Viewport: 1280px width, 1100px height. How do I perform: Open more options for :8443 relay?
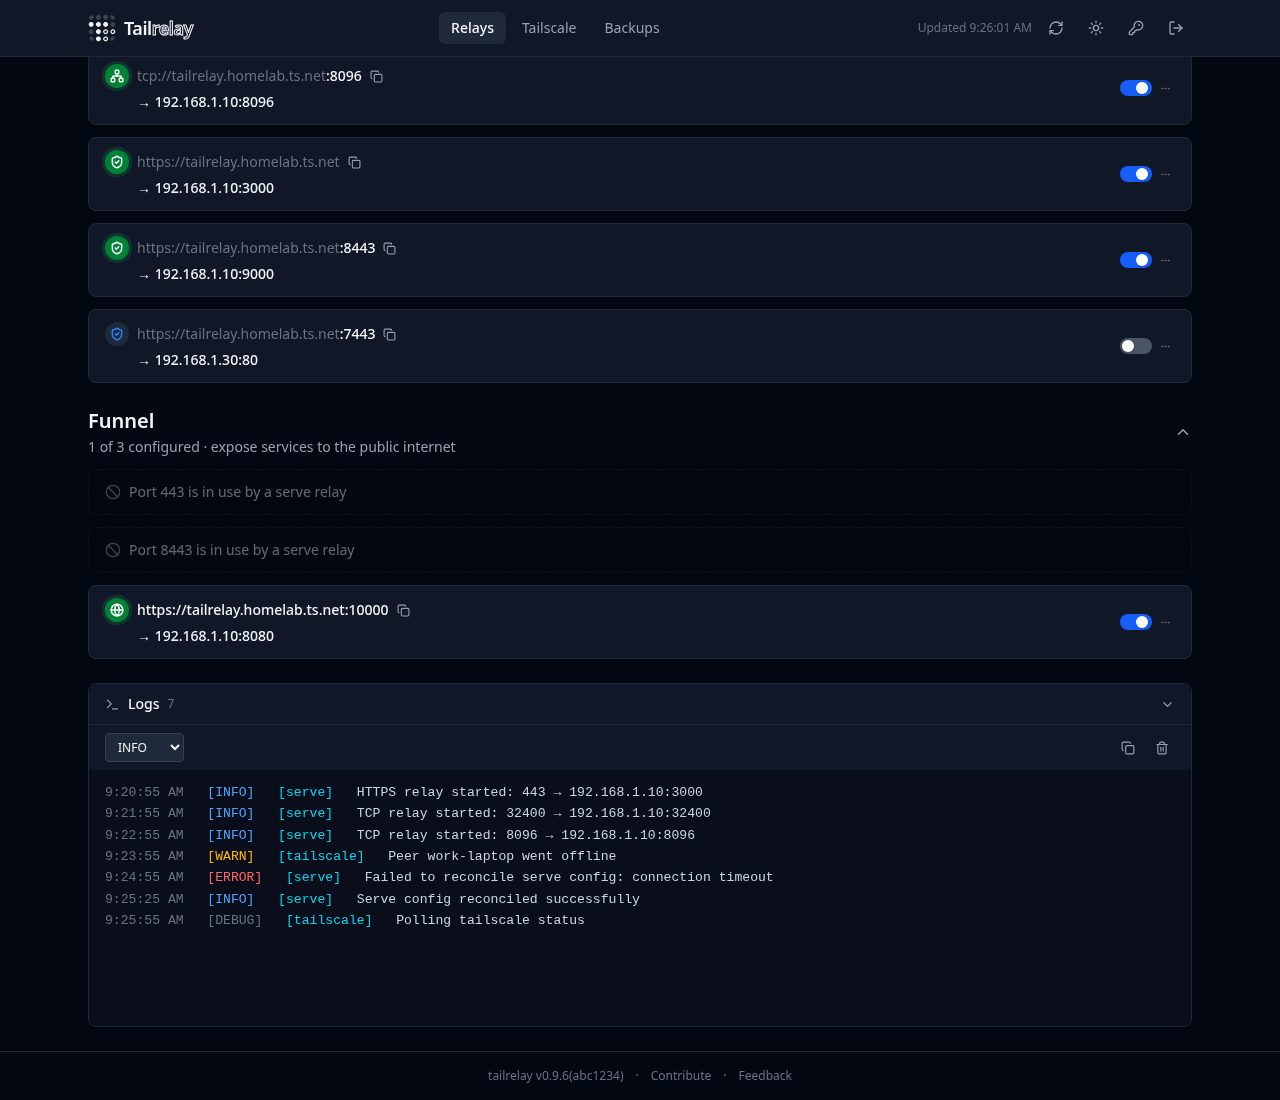tap(1165, 260)
